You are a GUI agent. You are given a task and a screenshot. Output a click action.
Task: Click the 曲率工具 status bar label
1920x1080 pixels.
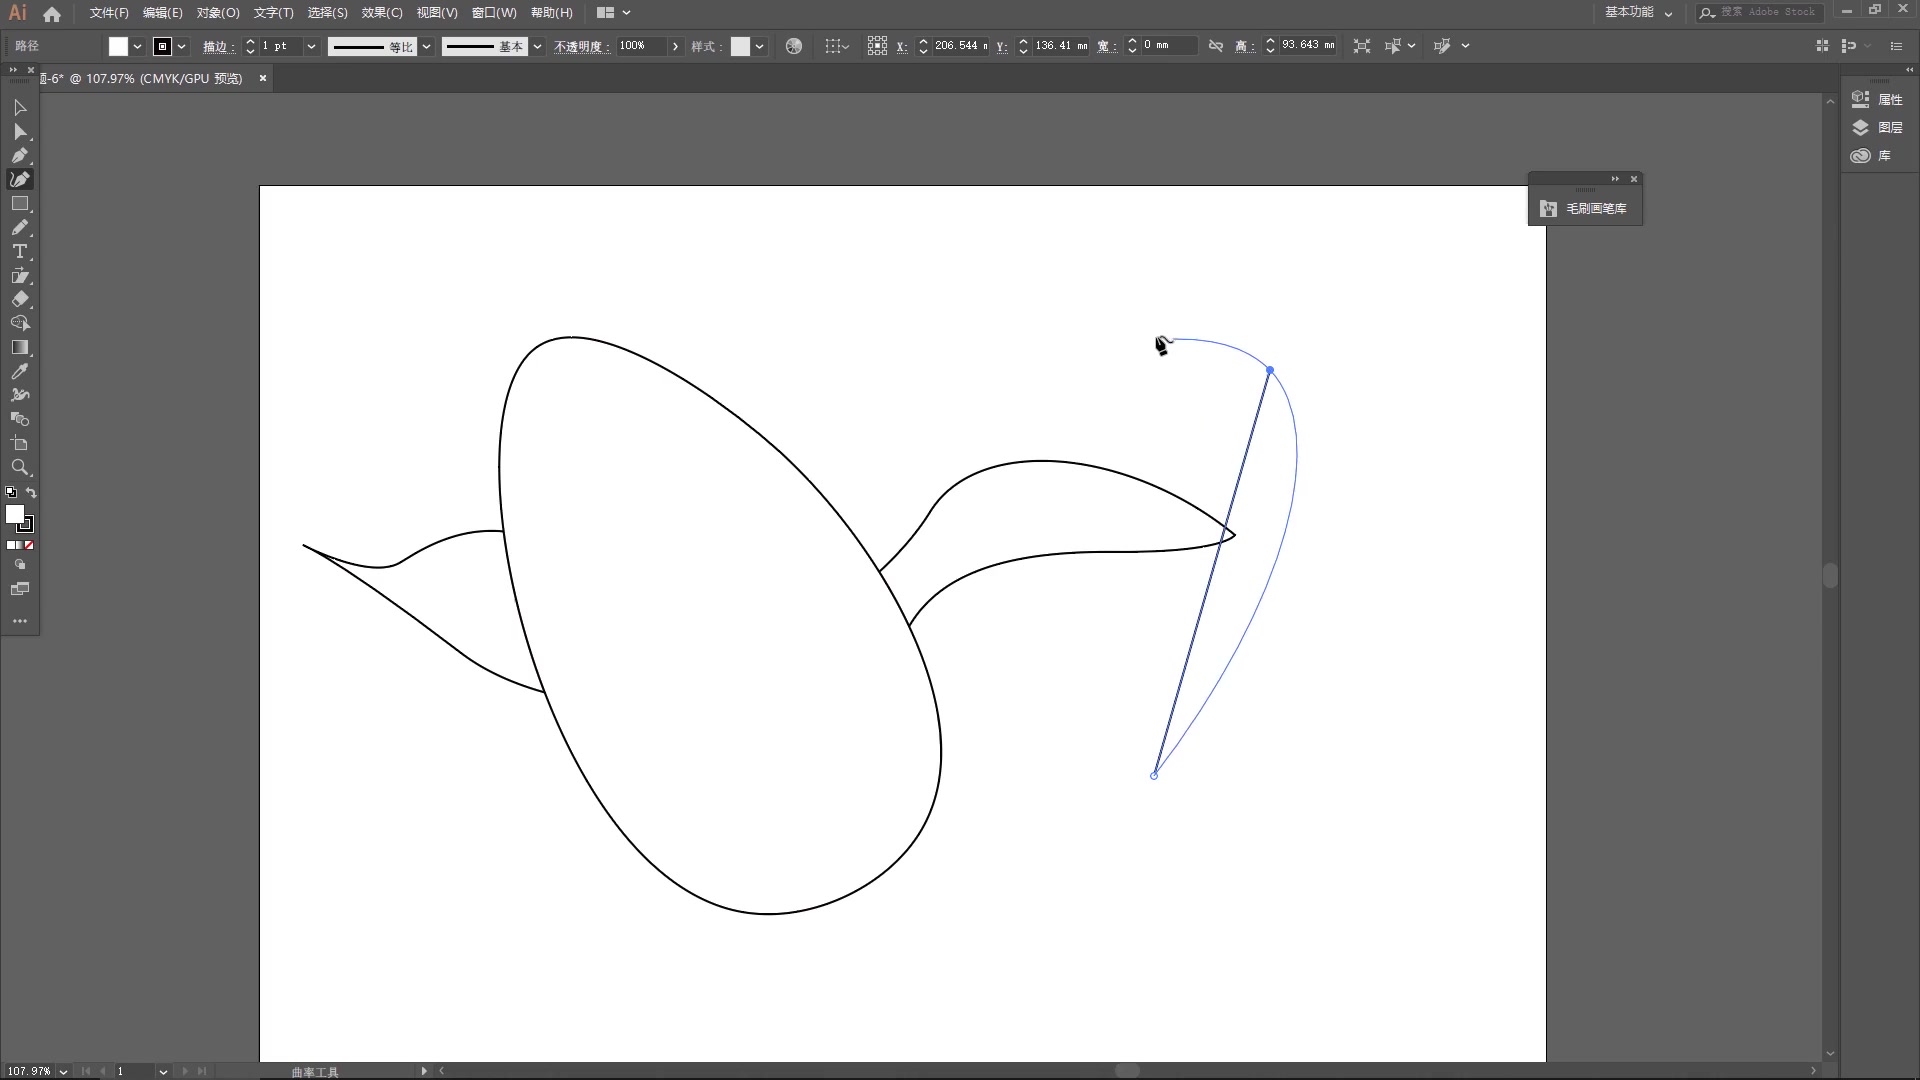(315, 1071)
